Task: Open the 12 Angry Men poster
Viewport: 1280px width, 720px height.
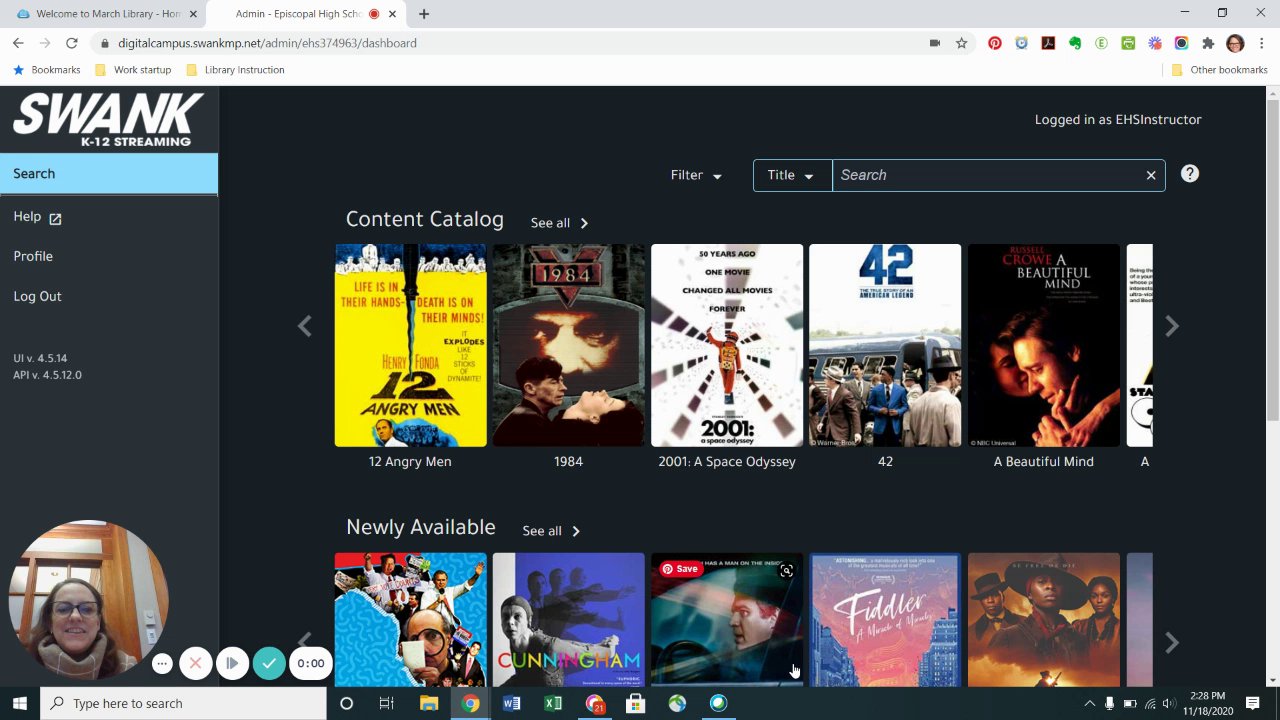Action: [x=410, y=345]
